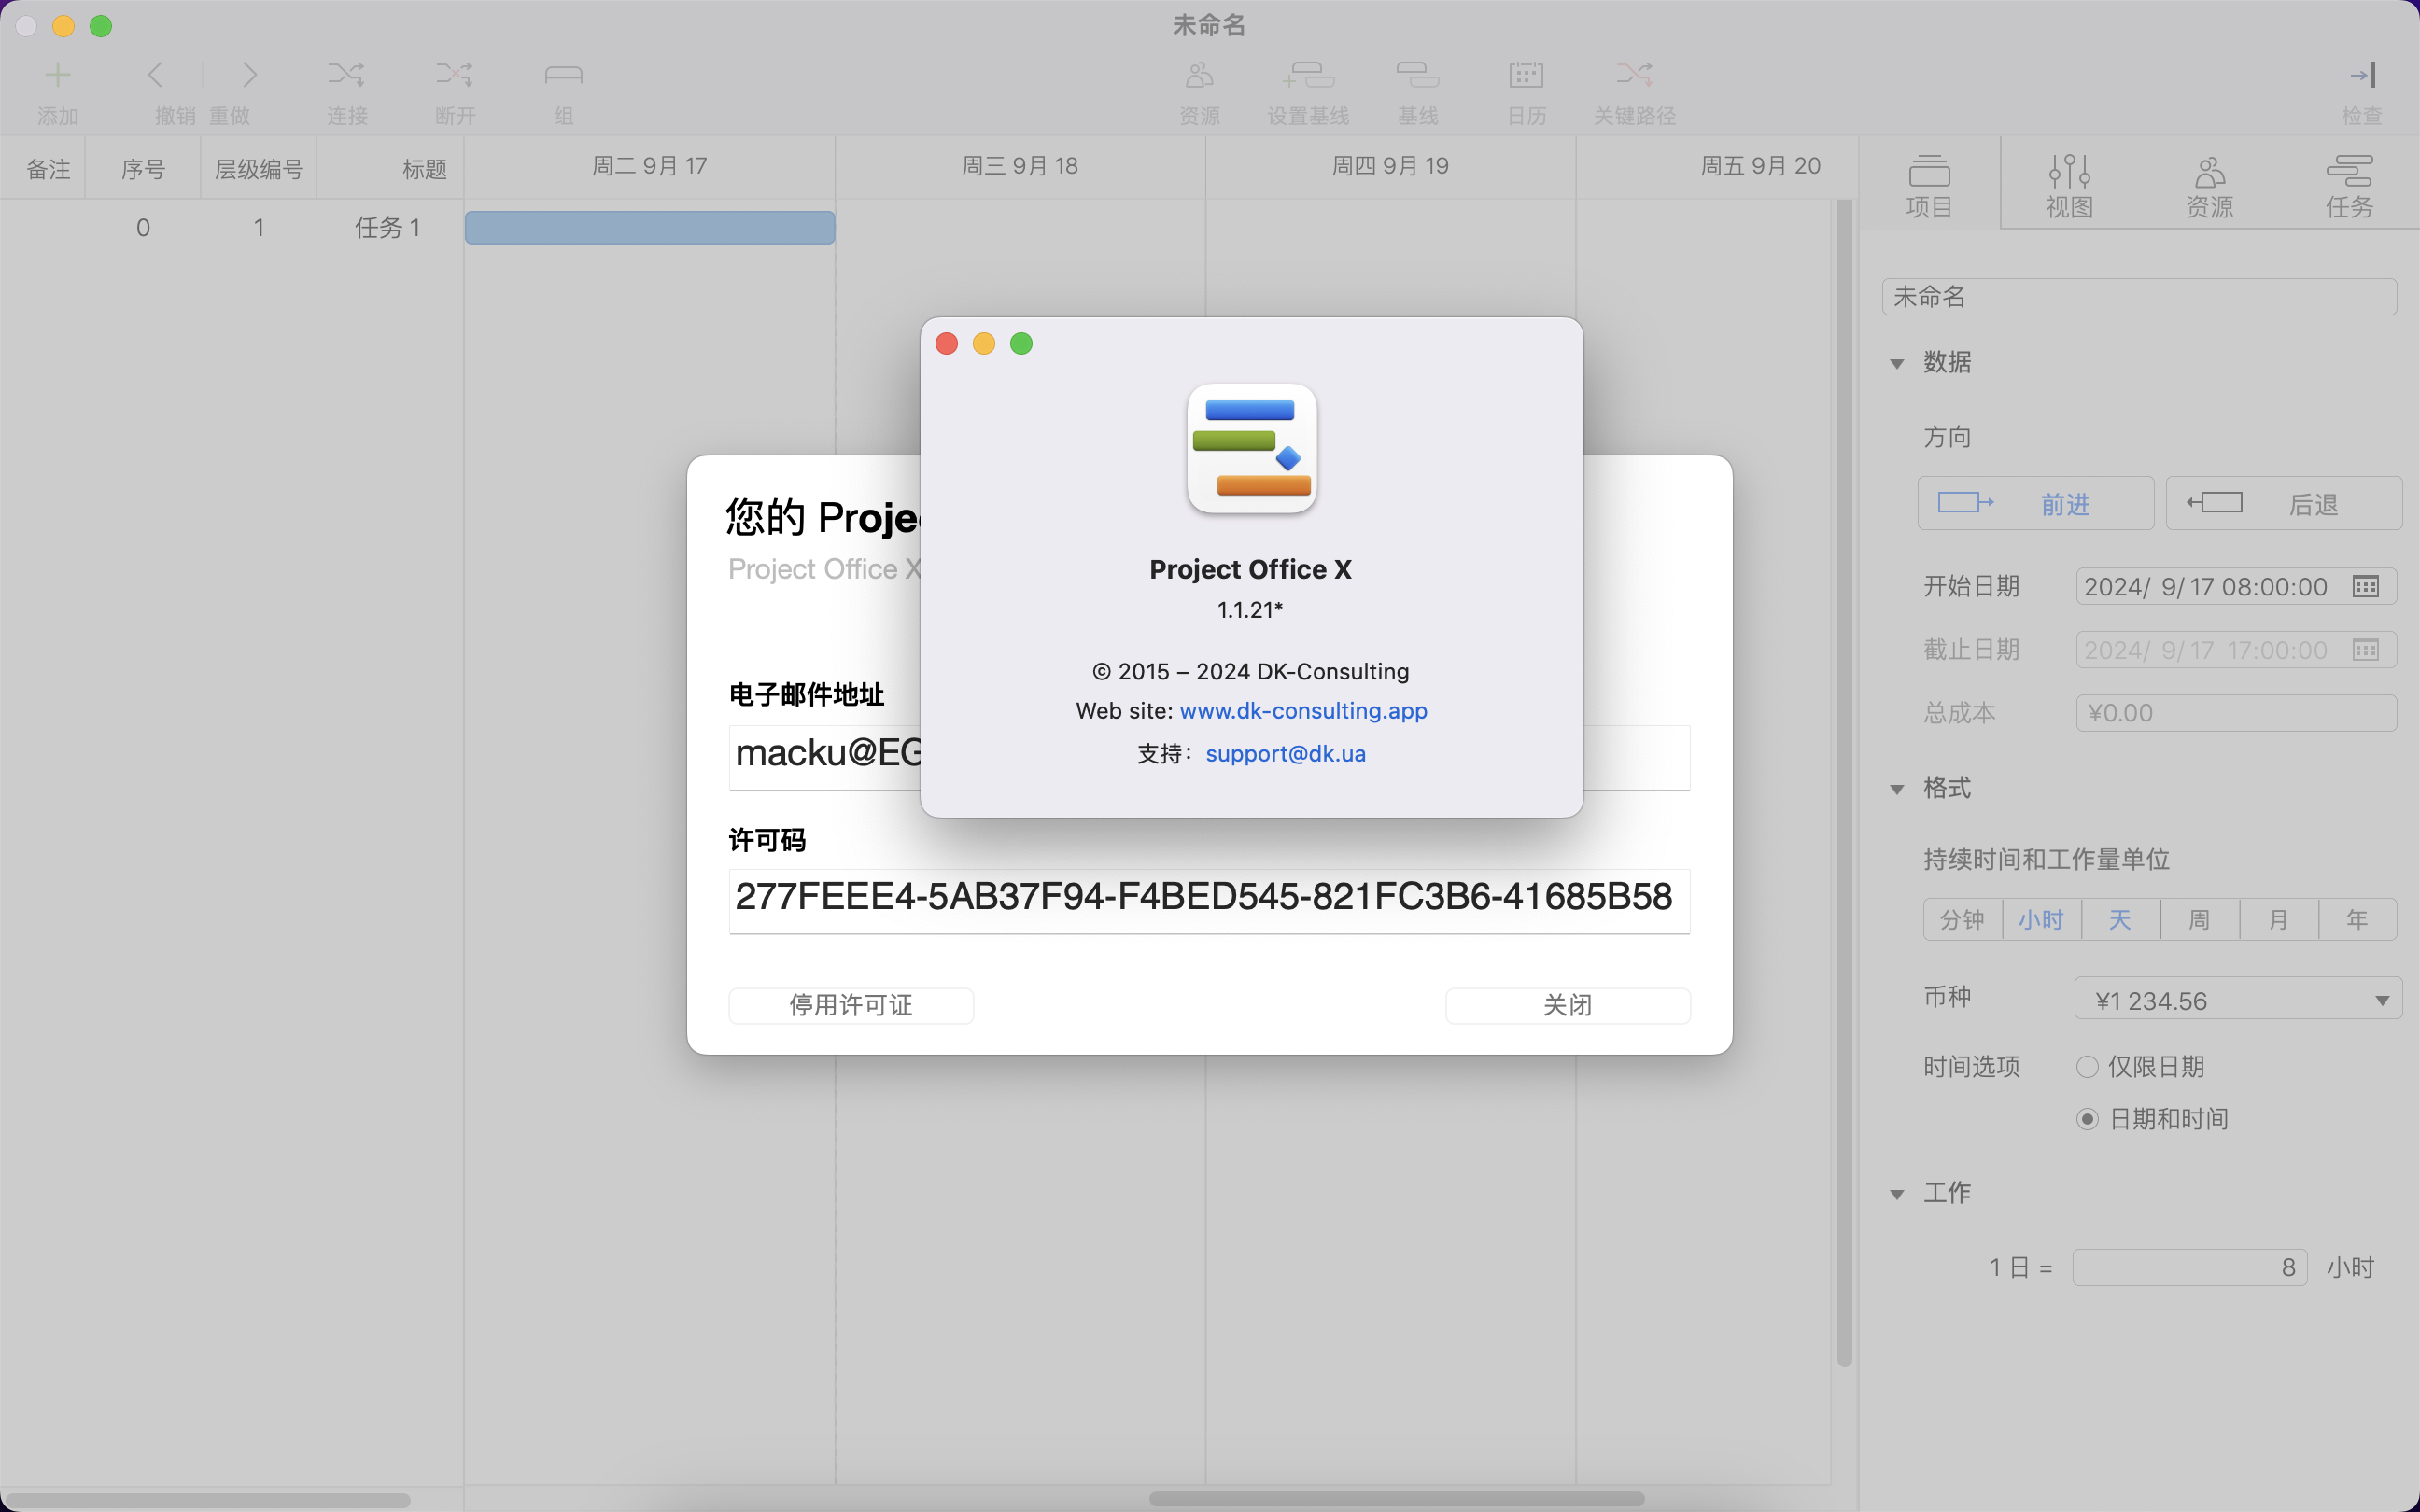Open calendar picker for start date (开始日期)
This screenshot has height=1512, width=2420.
click(x=2365, y=587)
